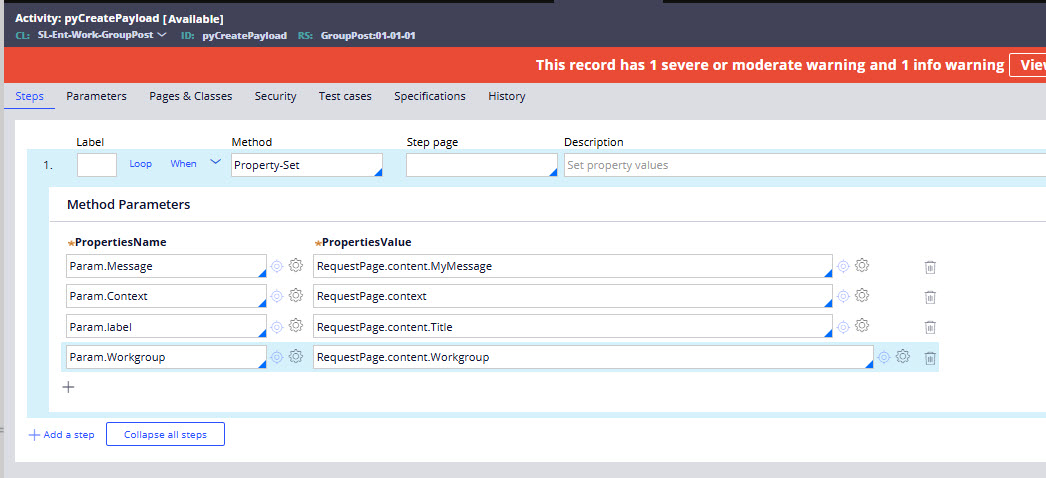View the History tab

(507, 96)
